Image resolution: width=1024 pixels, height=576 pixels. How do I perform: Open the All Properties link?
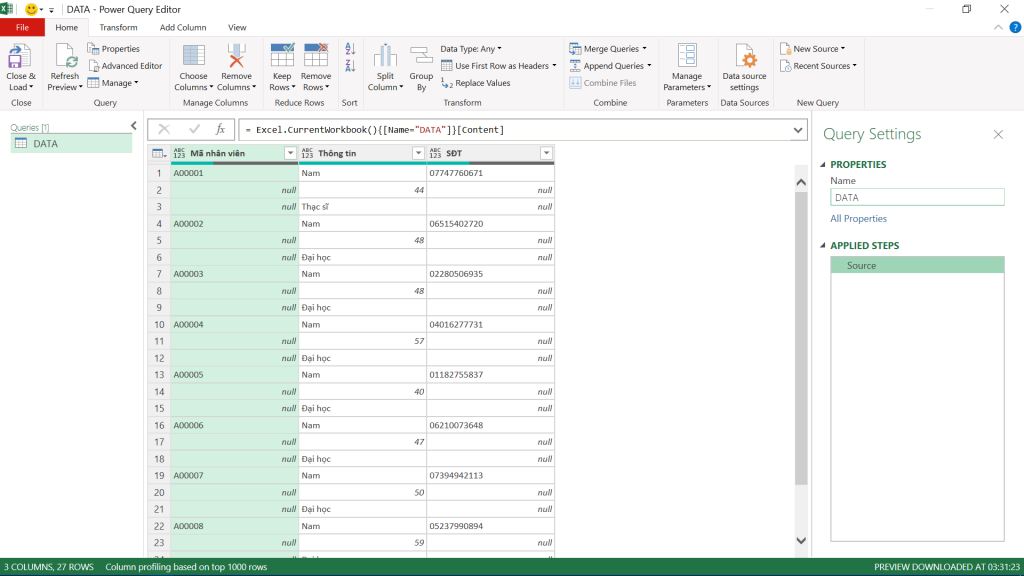pos(858,219)
